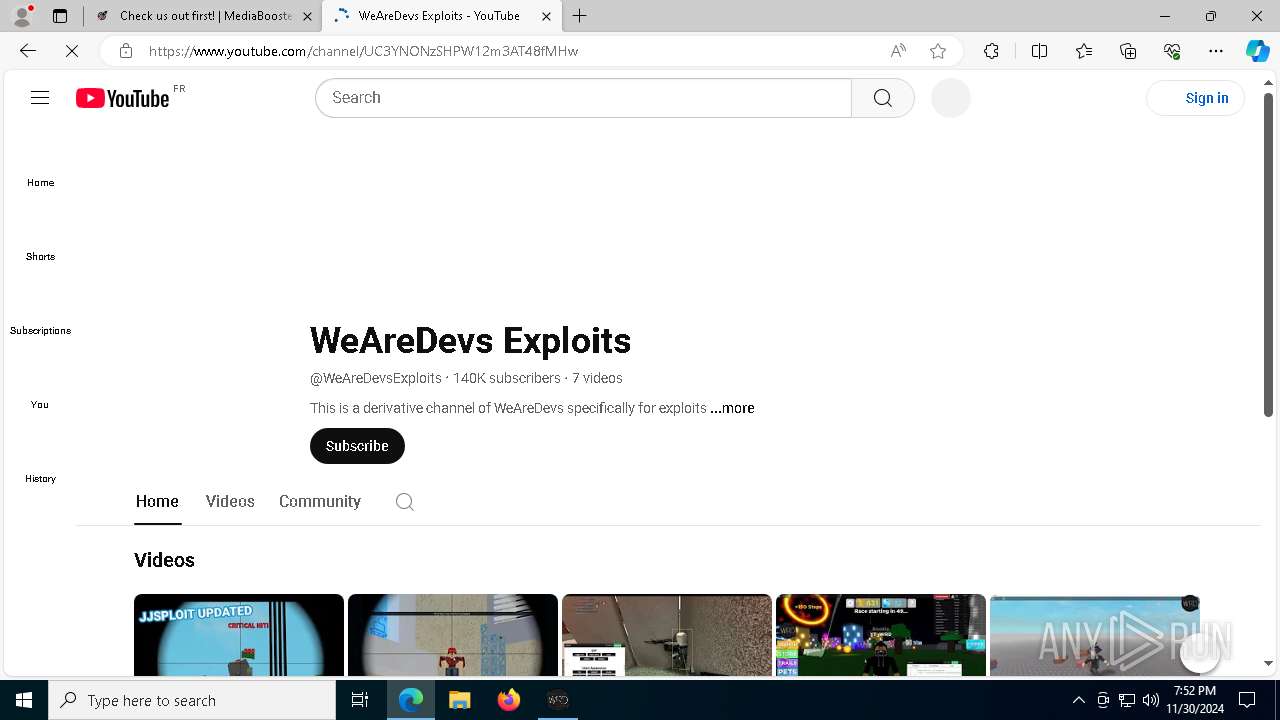The height and width of the screenshot is (720, 1280).
Task: Open a new browser tab
Action: pyautogui.click(x=580, y=16)
